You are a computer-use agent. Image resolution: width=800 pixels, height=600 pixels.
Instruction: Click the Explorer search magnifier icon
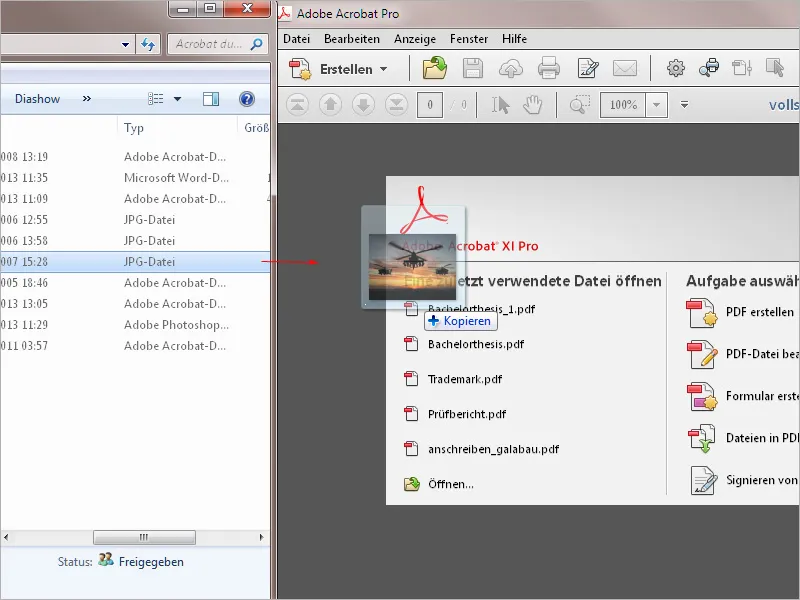(x=257, y=44)
